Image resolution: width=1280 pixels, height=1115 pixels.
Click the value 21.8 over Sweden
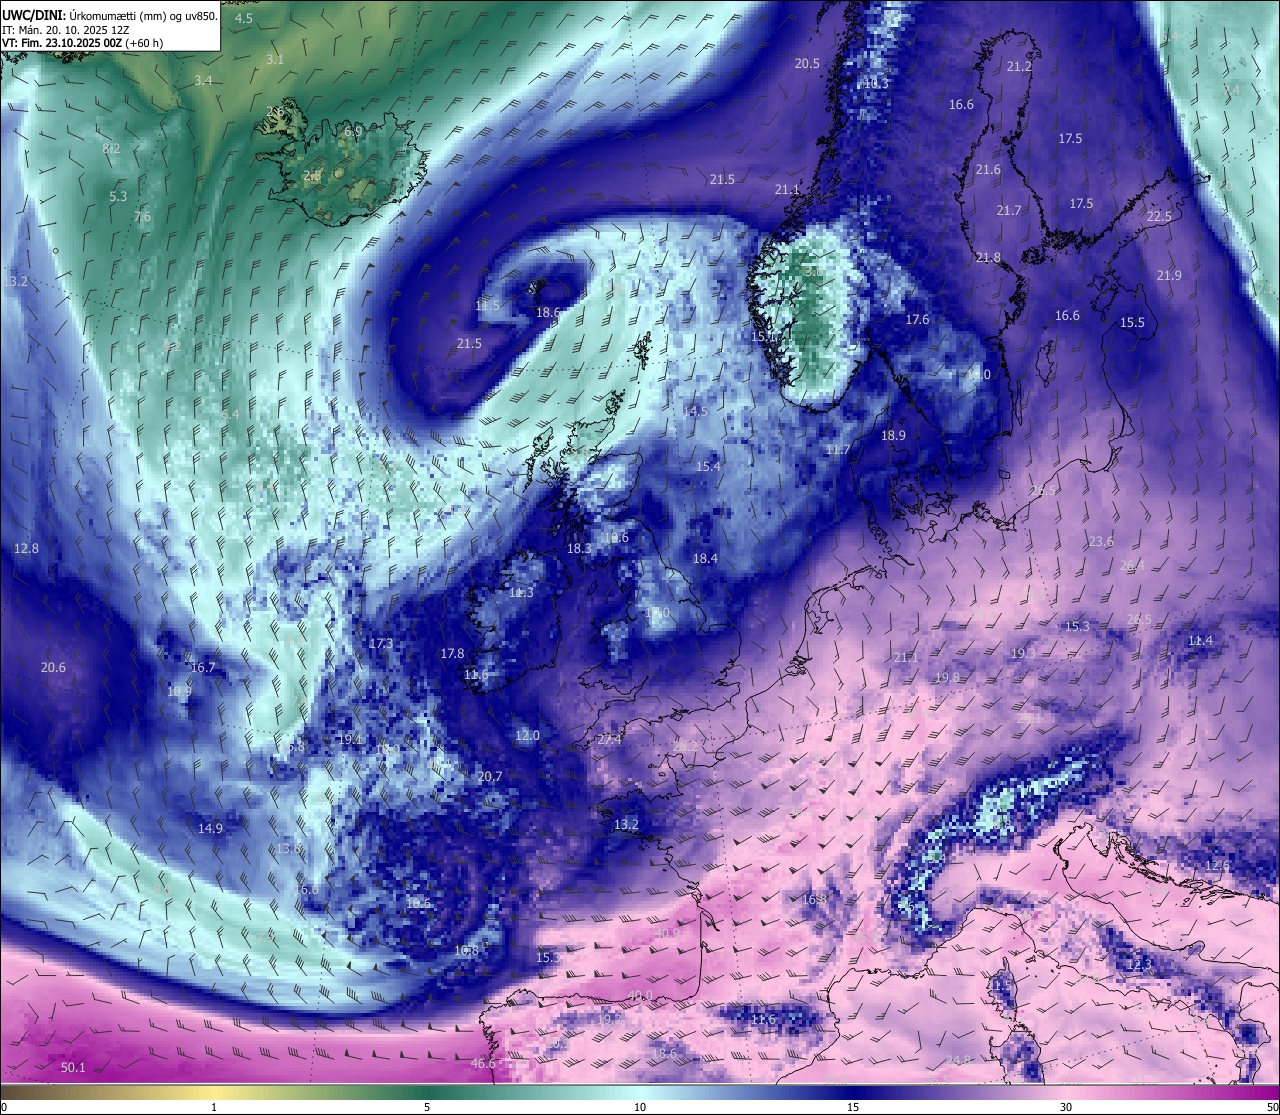pos(988,258)
